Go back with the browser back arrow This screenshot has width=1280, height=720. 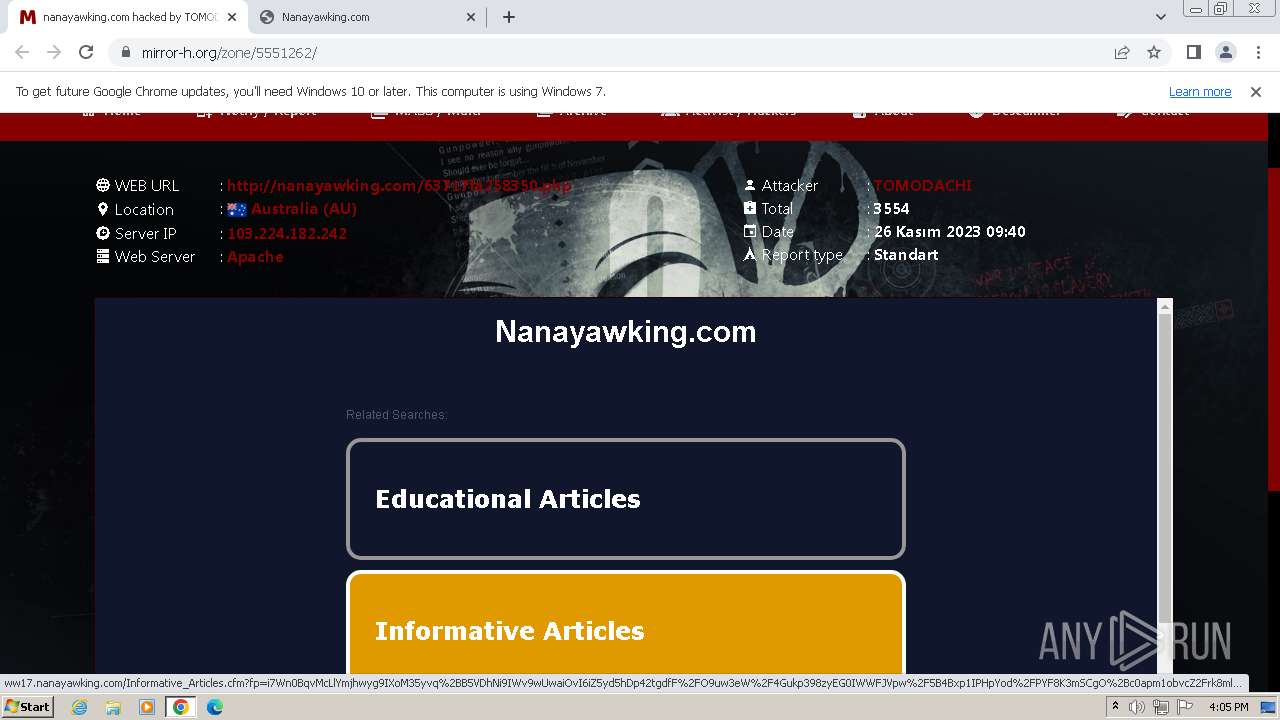tap(22, 52)
